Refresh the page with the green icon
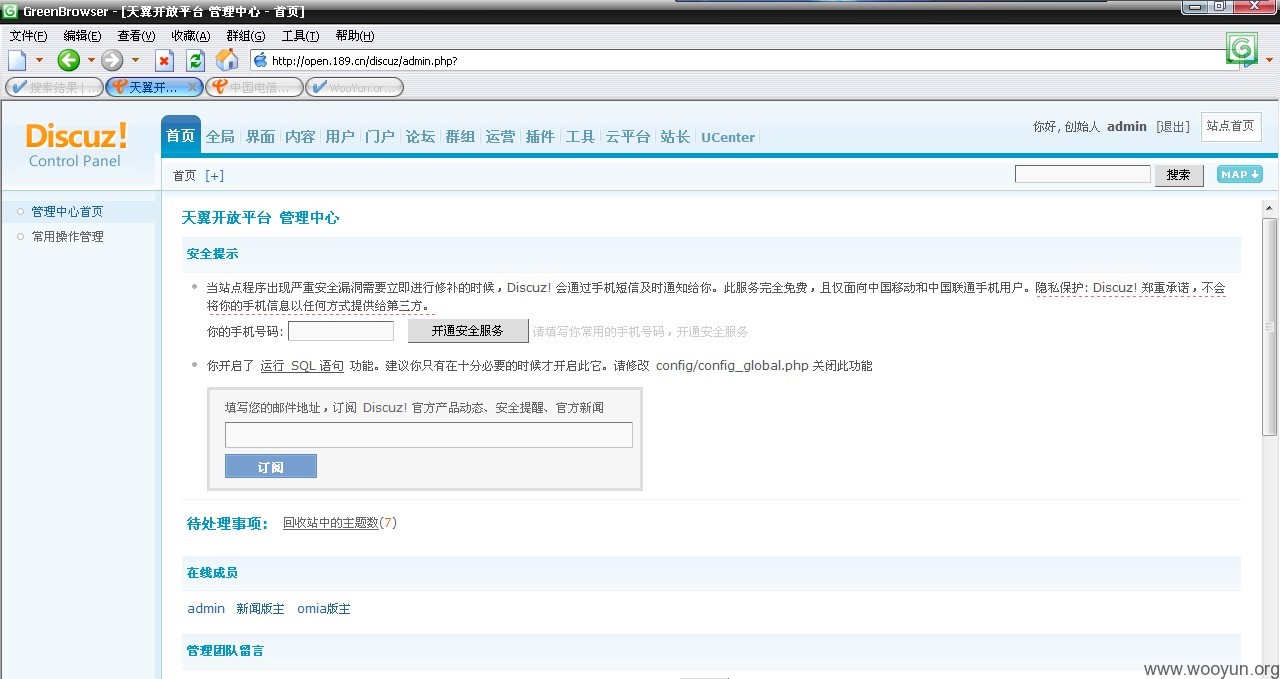This screenshot has height=679, width=1280. coord(196,60)
